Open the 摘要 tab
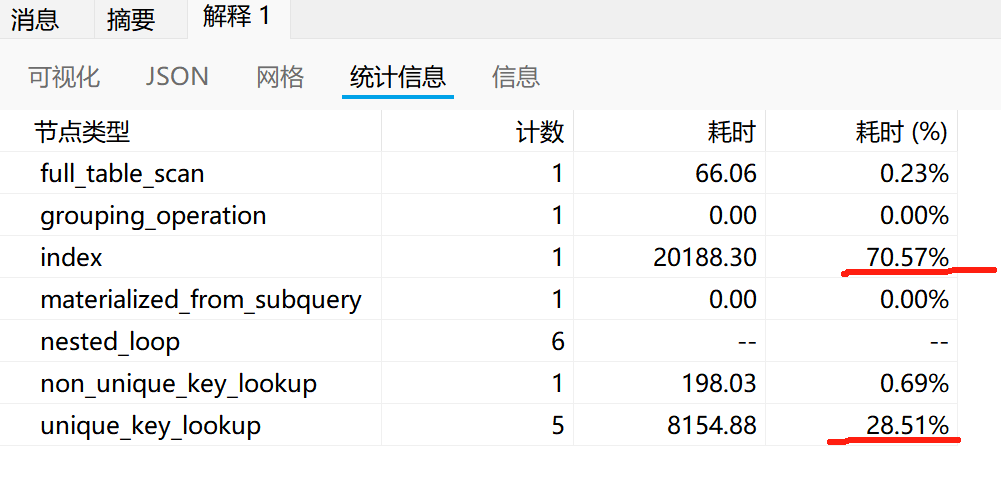 131,20
